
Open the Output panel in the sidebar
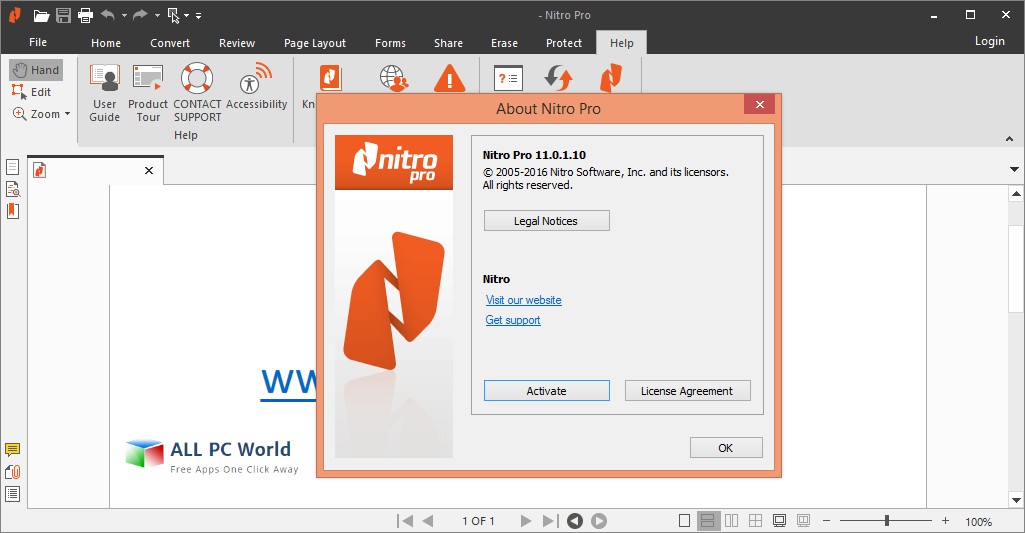(x=12, y=494)
